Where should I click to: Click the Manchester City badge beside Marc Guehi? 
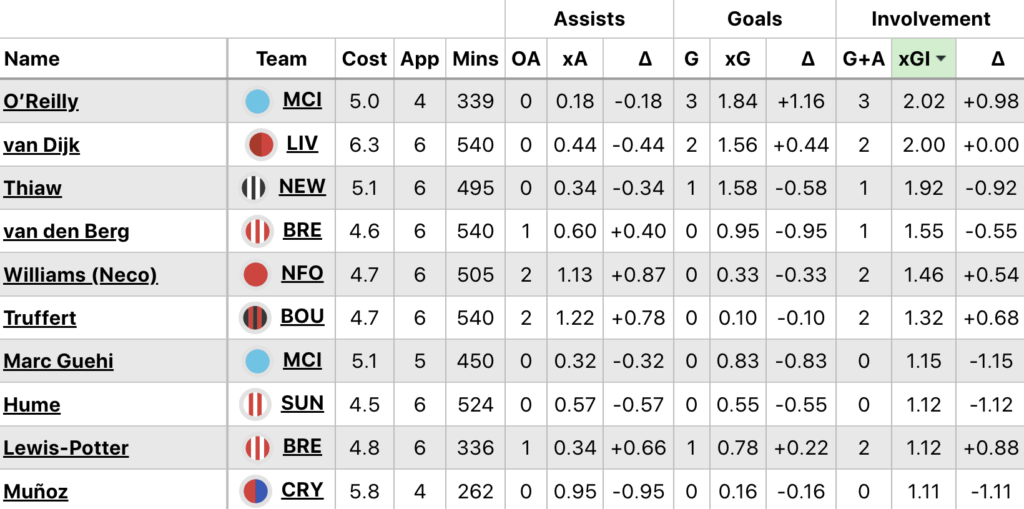[258, 361]
